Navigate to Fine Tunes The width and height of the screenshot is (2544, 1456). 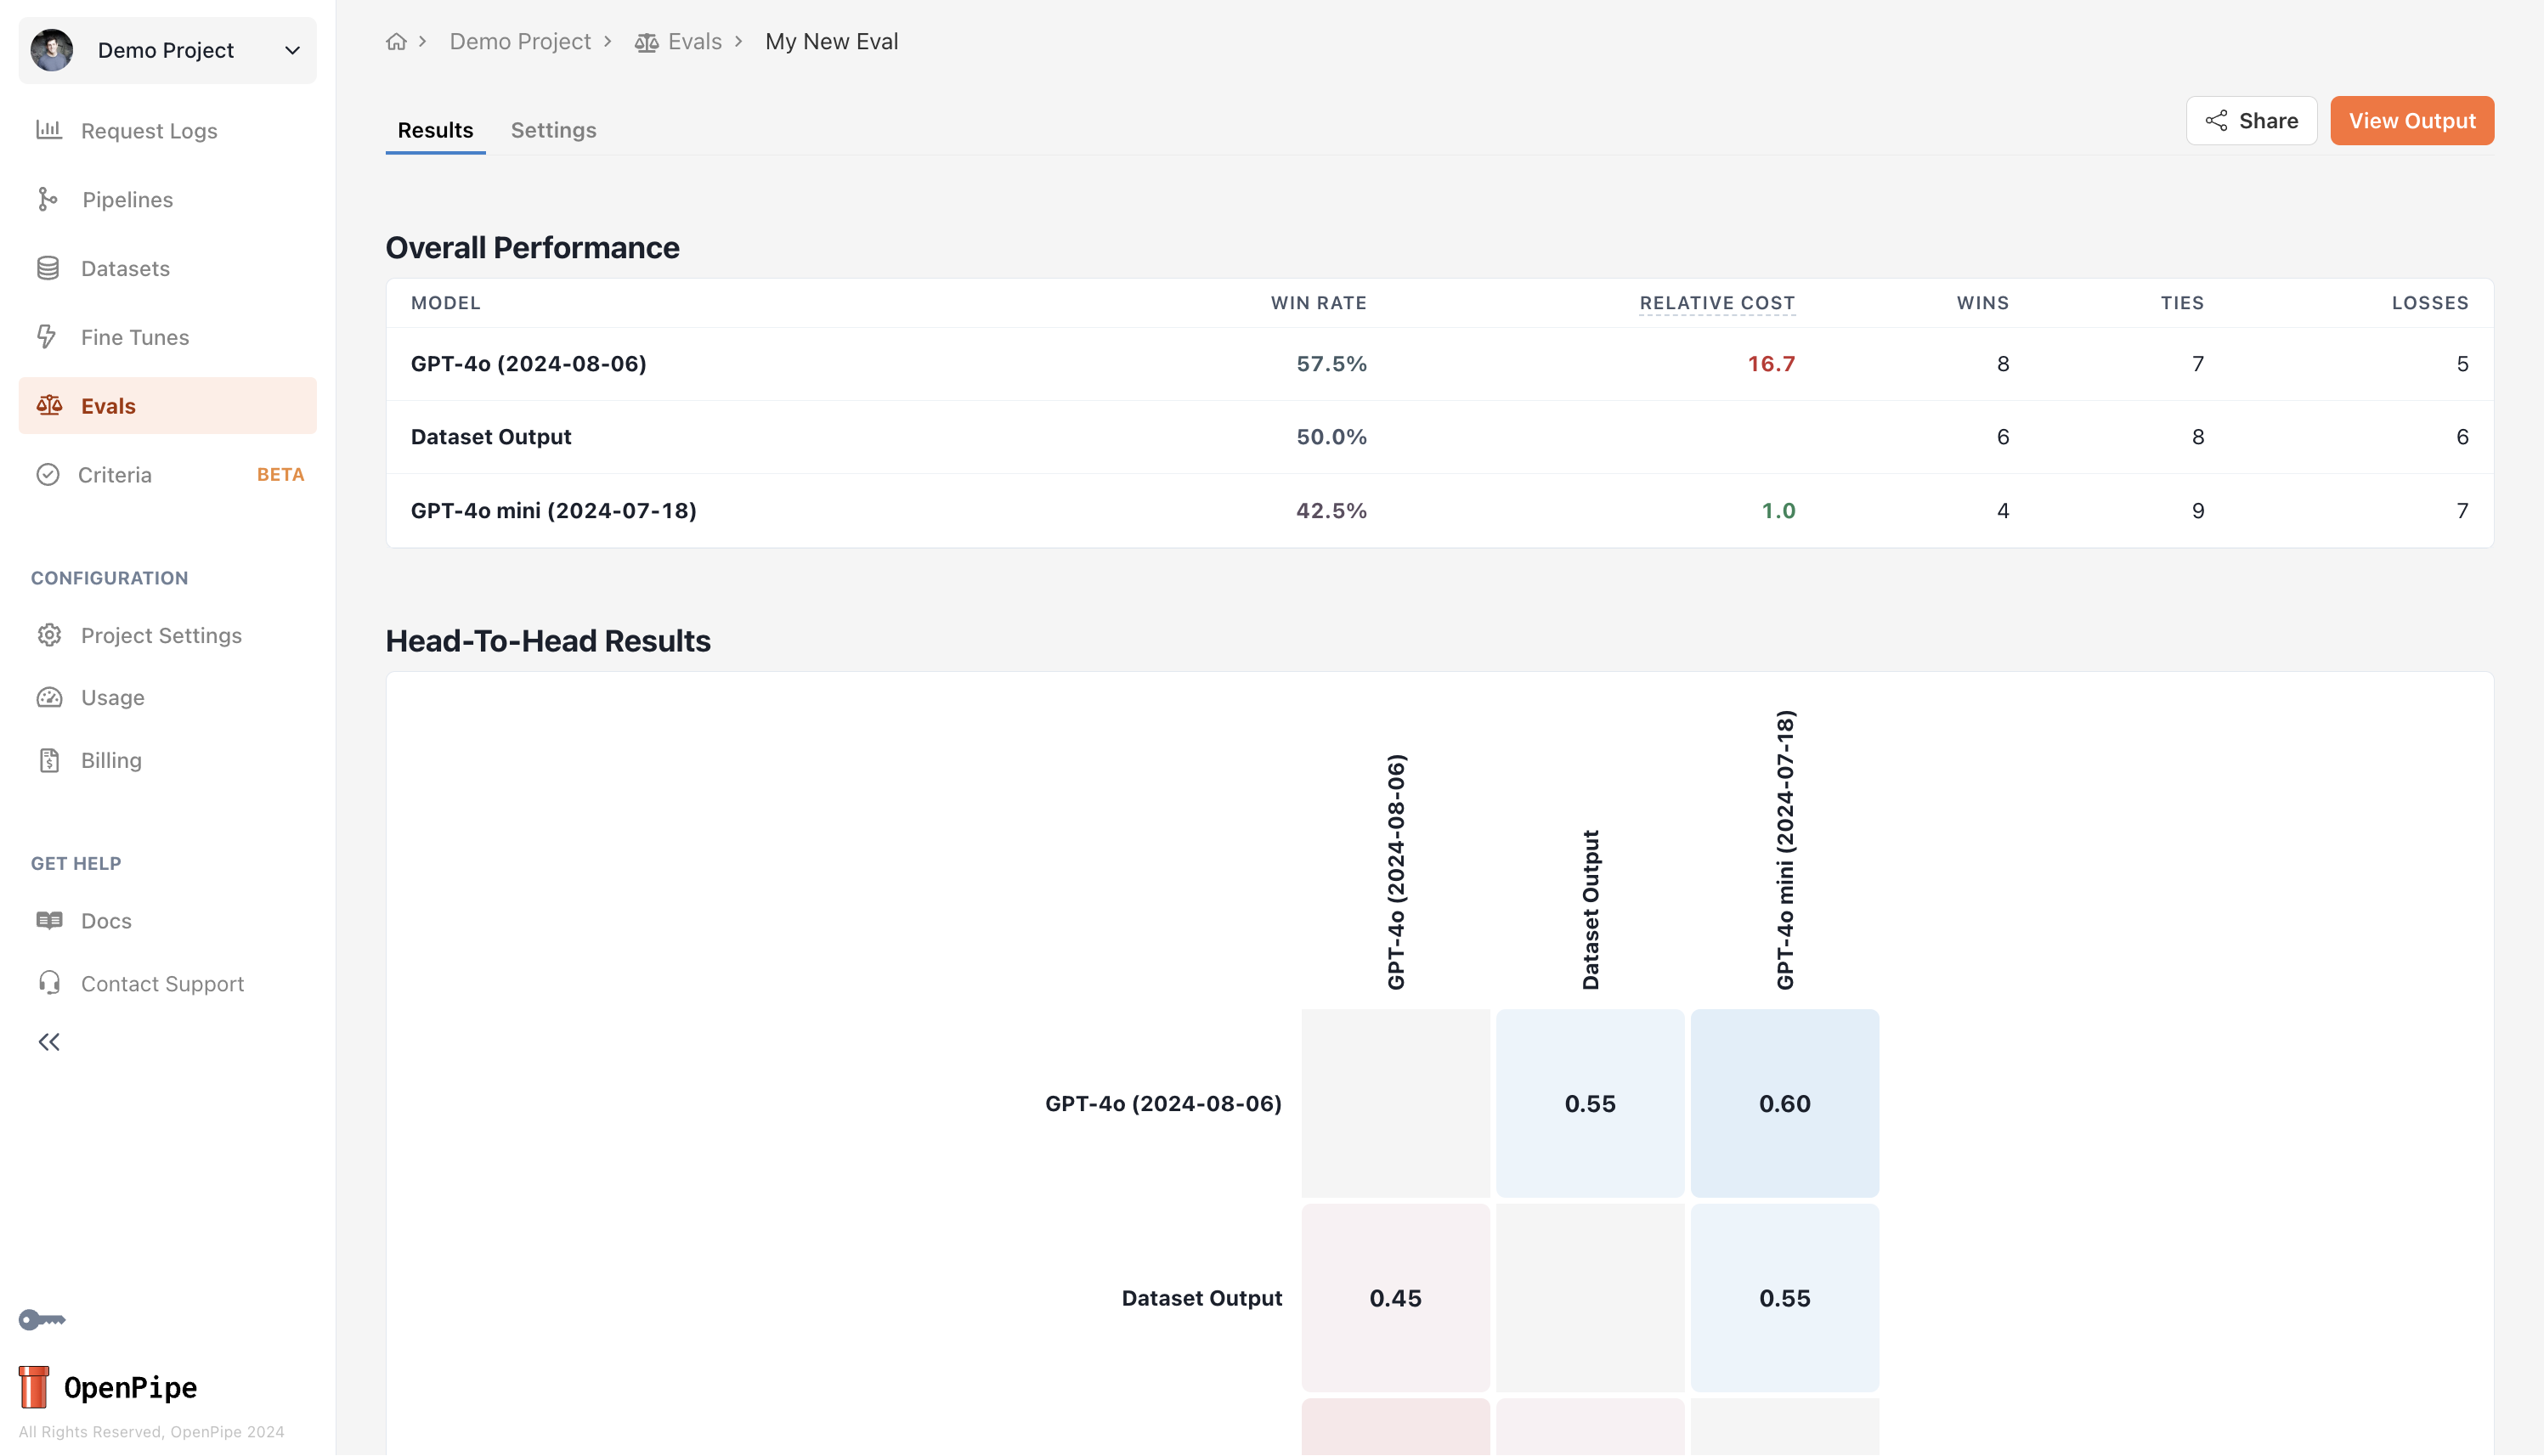[134, 337]
